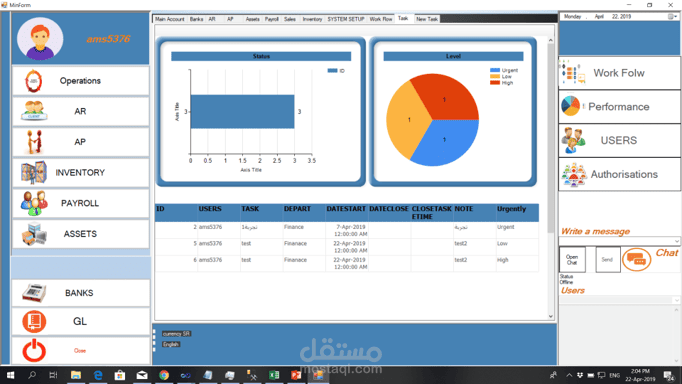Open the Work Folw icon

[x=573, y=73]
